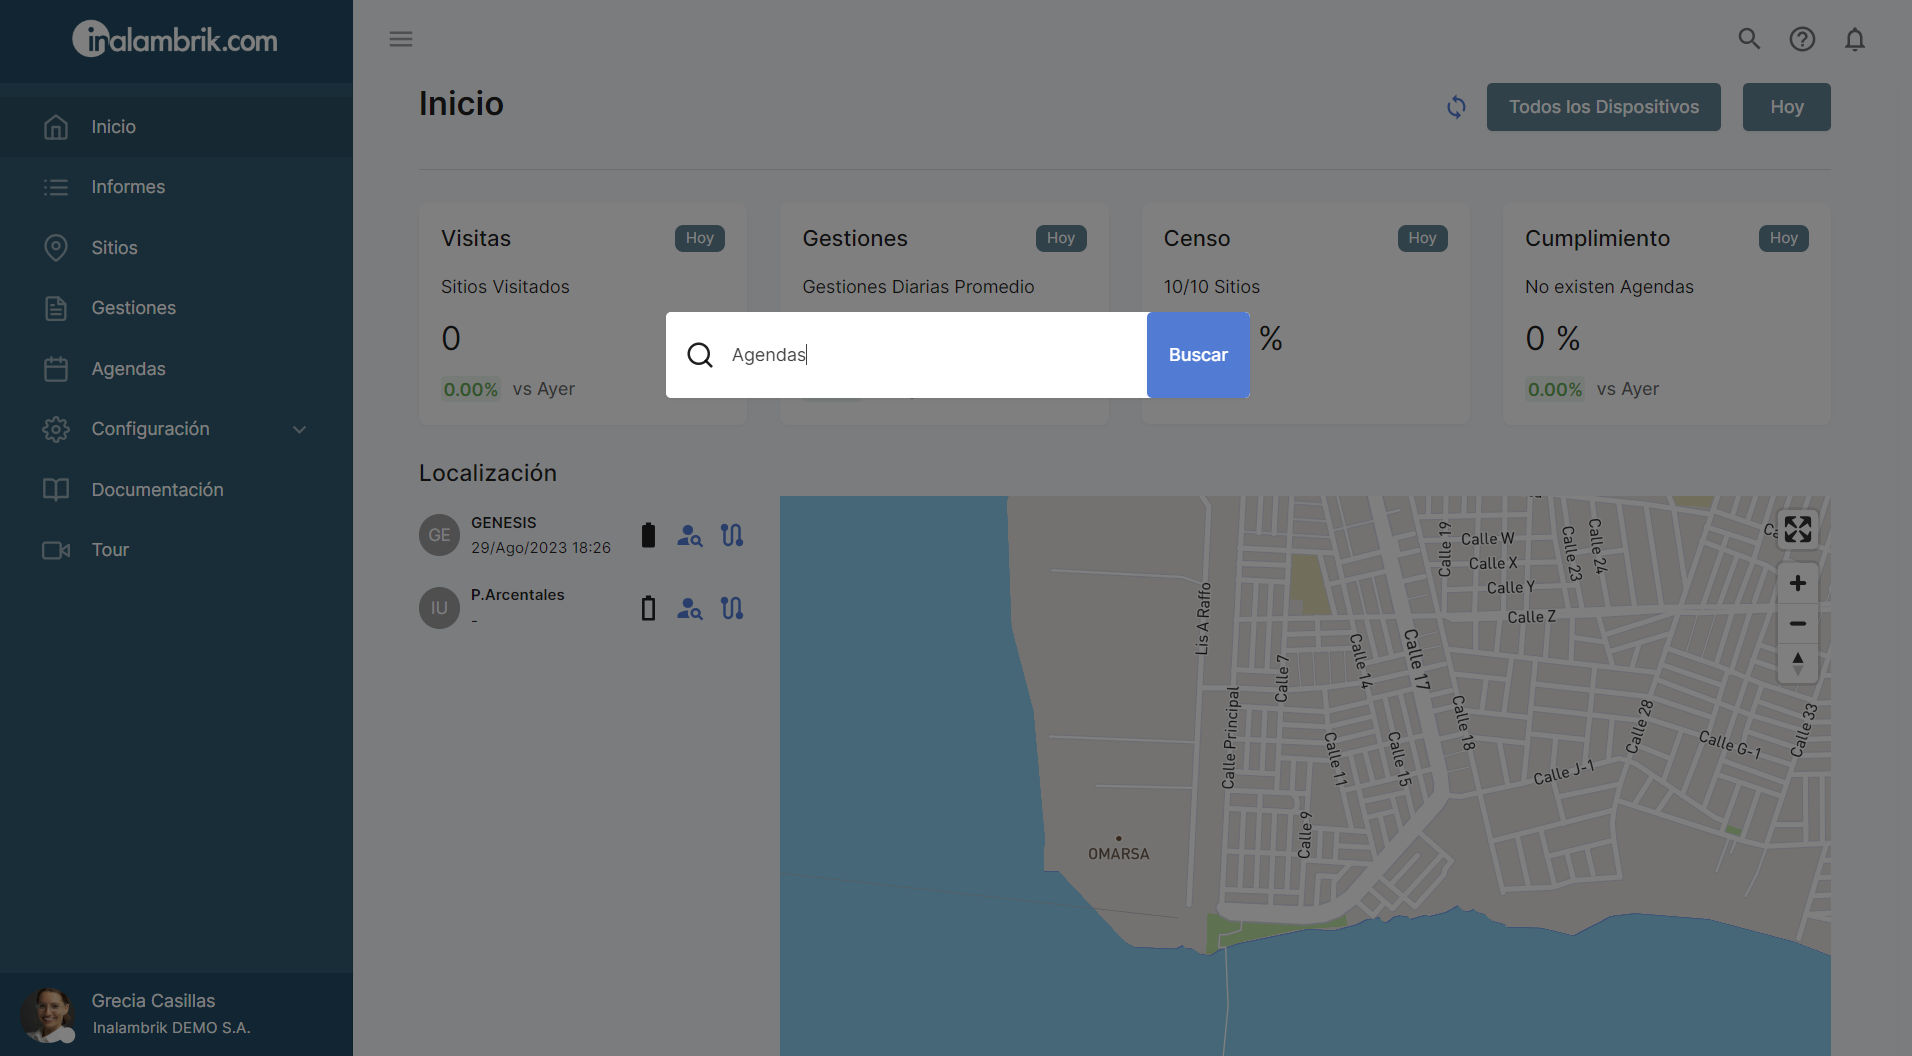Click the Localización heading

488,473
